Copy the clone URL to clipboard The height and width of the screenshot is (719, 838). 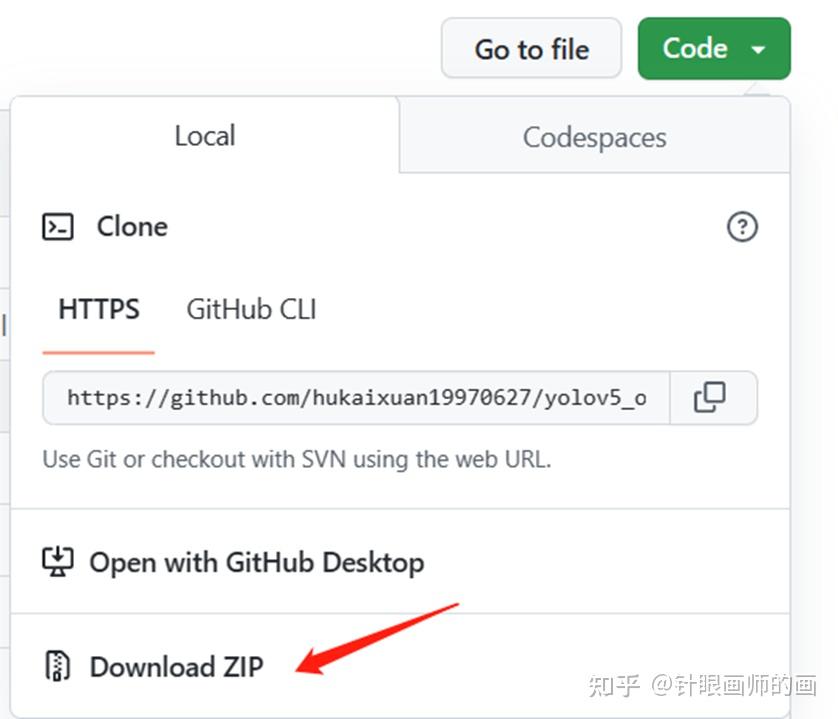coord(710,397)
